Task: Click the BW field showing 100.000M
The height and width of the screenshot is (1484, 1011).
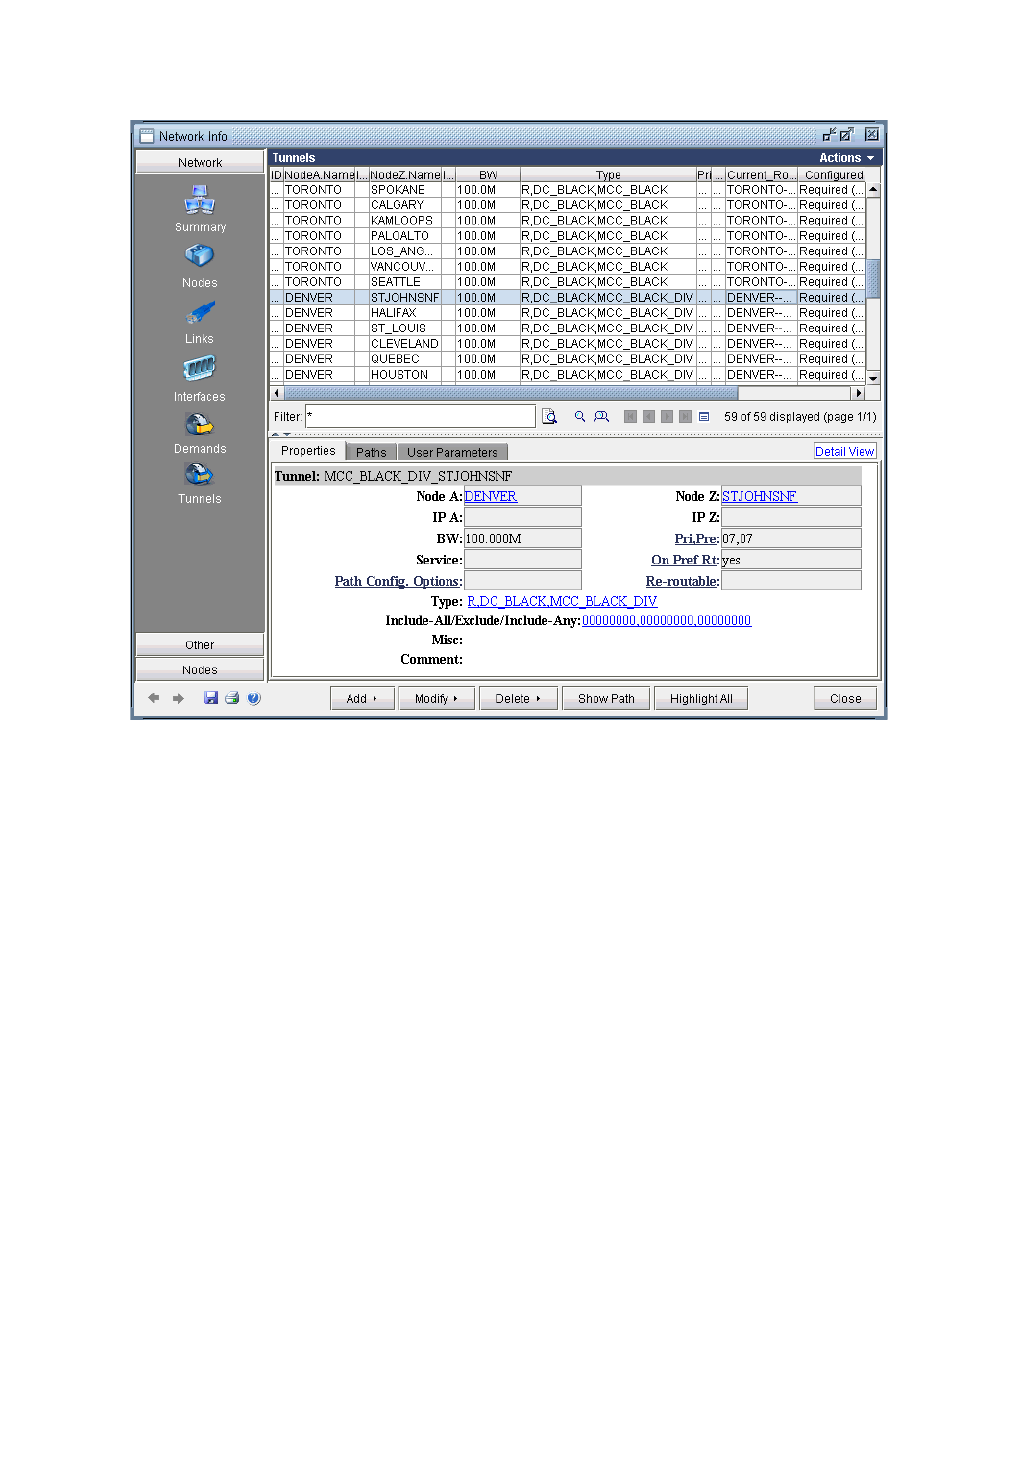Action: pos(522,538)
